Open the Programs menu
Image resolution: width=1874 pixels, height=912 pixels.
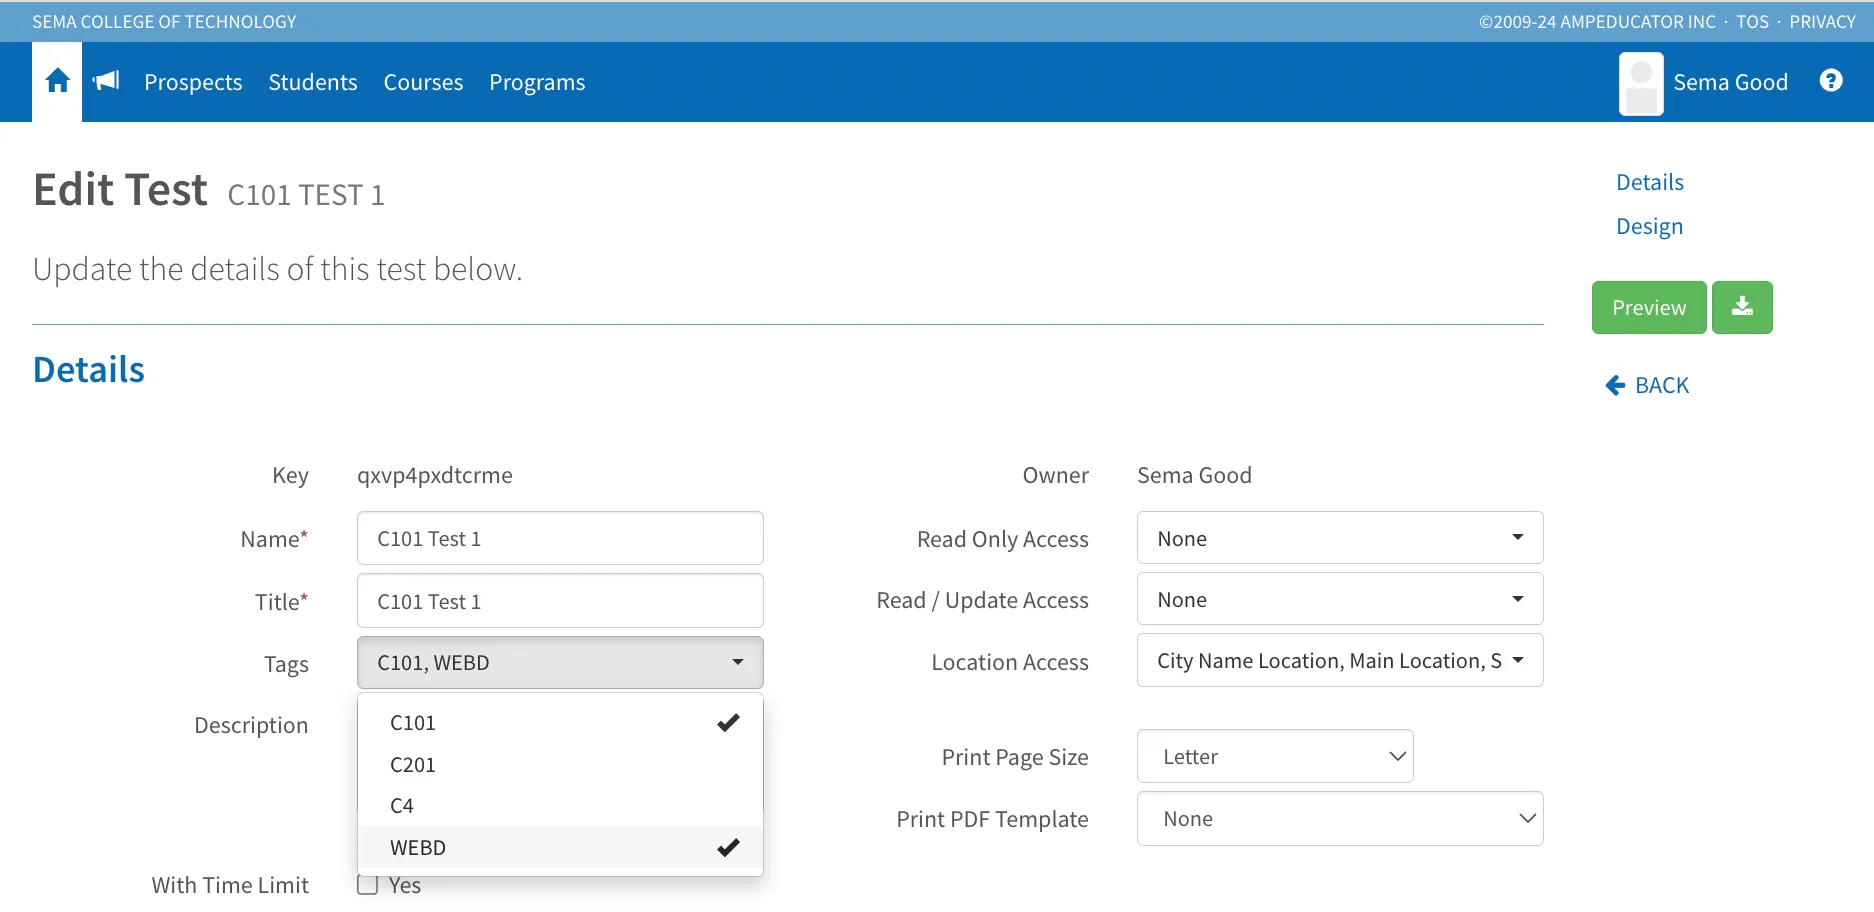pos(537,82)
